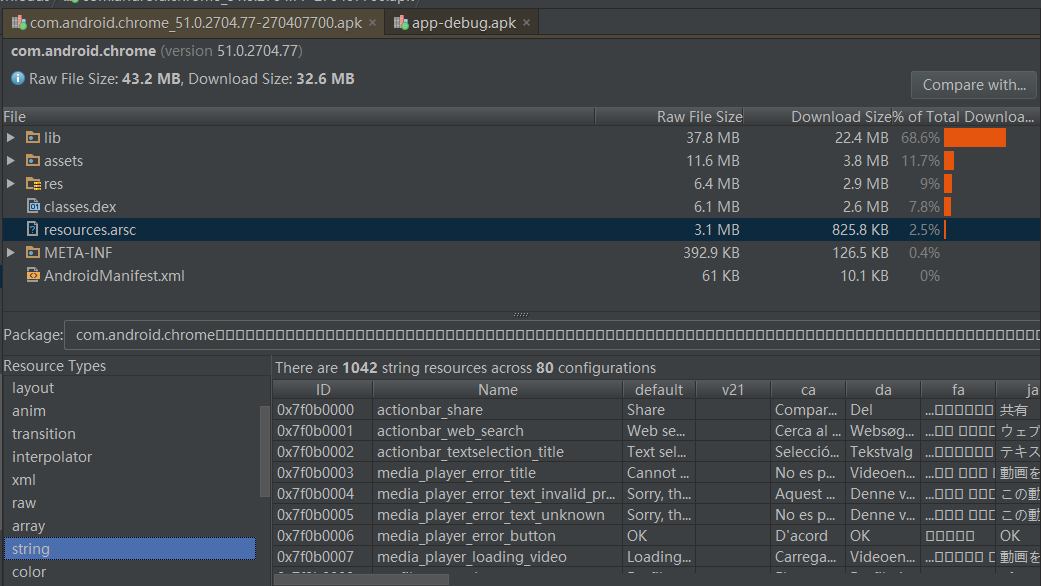This screenshot has height=586, width=1041.
Task: Click the horizontal scrollbar under the resources table
Action: [361, 580]
